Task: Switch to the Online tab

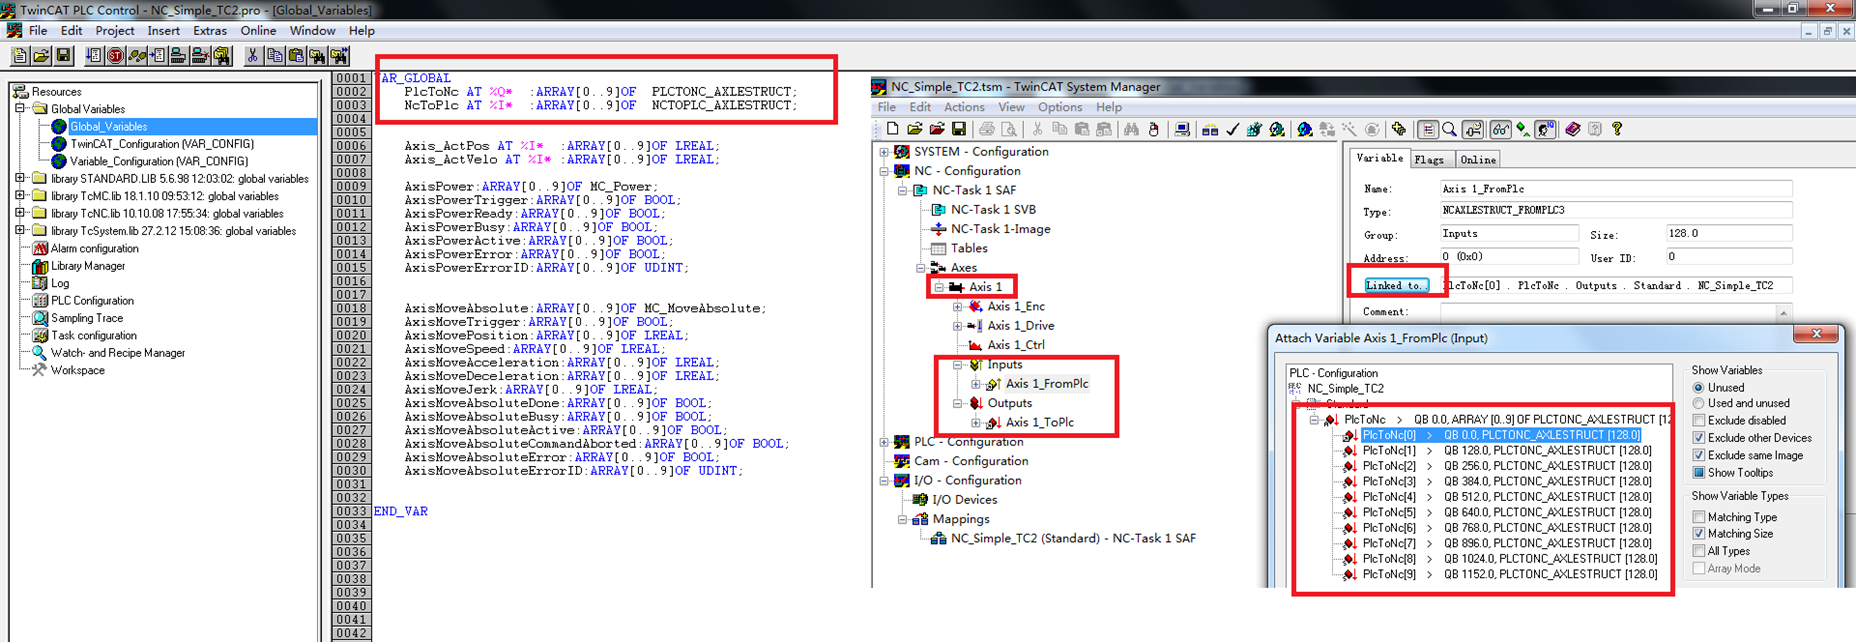Action: coord(1477,160)
